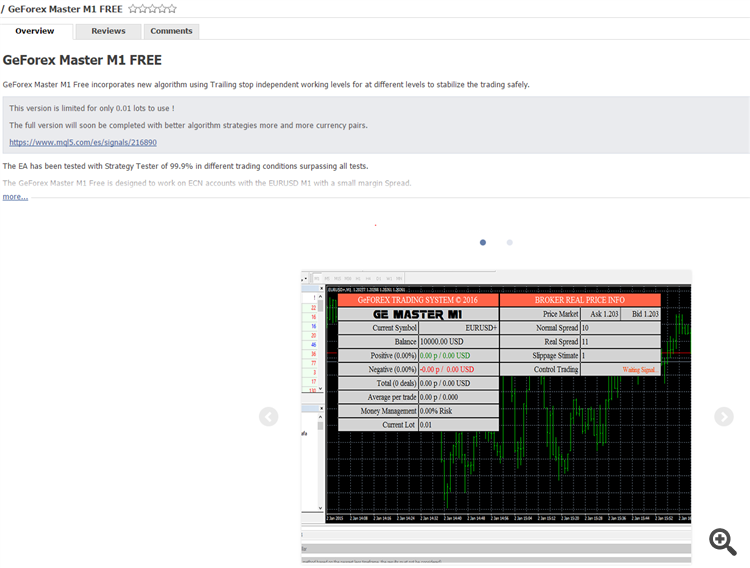Image resolution: width=750 pixels, height=568 pixels.
Task: Select the first gallery pagination dot
Action: pos(483,243)
